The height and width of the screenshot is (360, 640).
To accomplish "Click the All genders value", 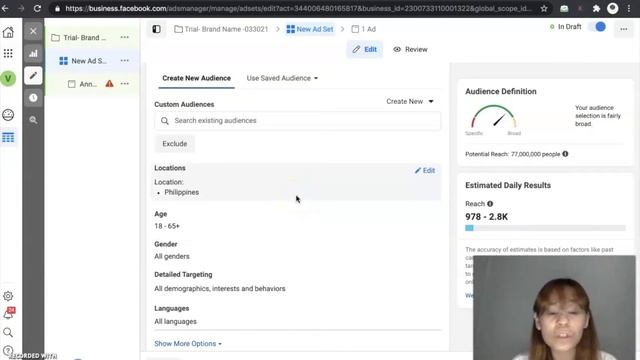I will pyautogui.click(x=172, y=256).
